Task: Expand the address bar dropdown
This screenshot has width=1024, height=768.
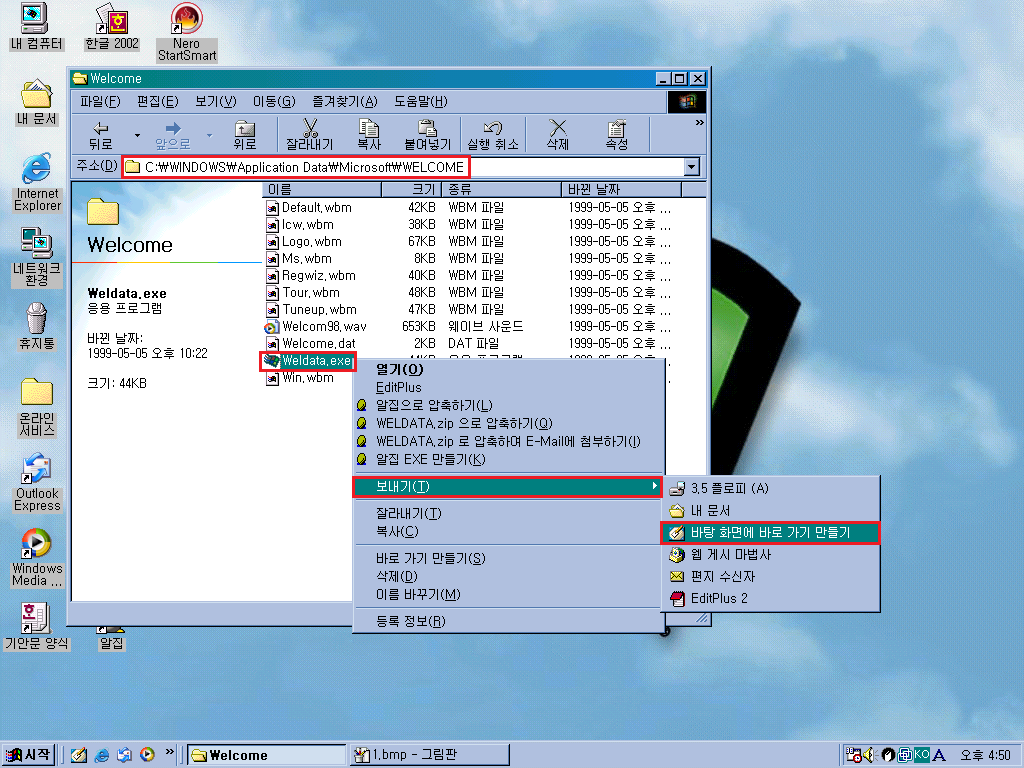Action: pos(691,167)
